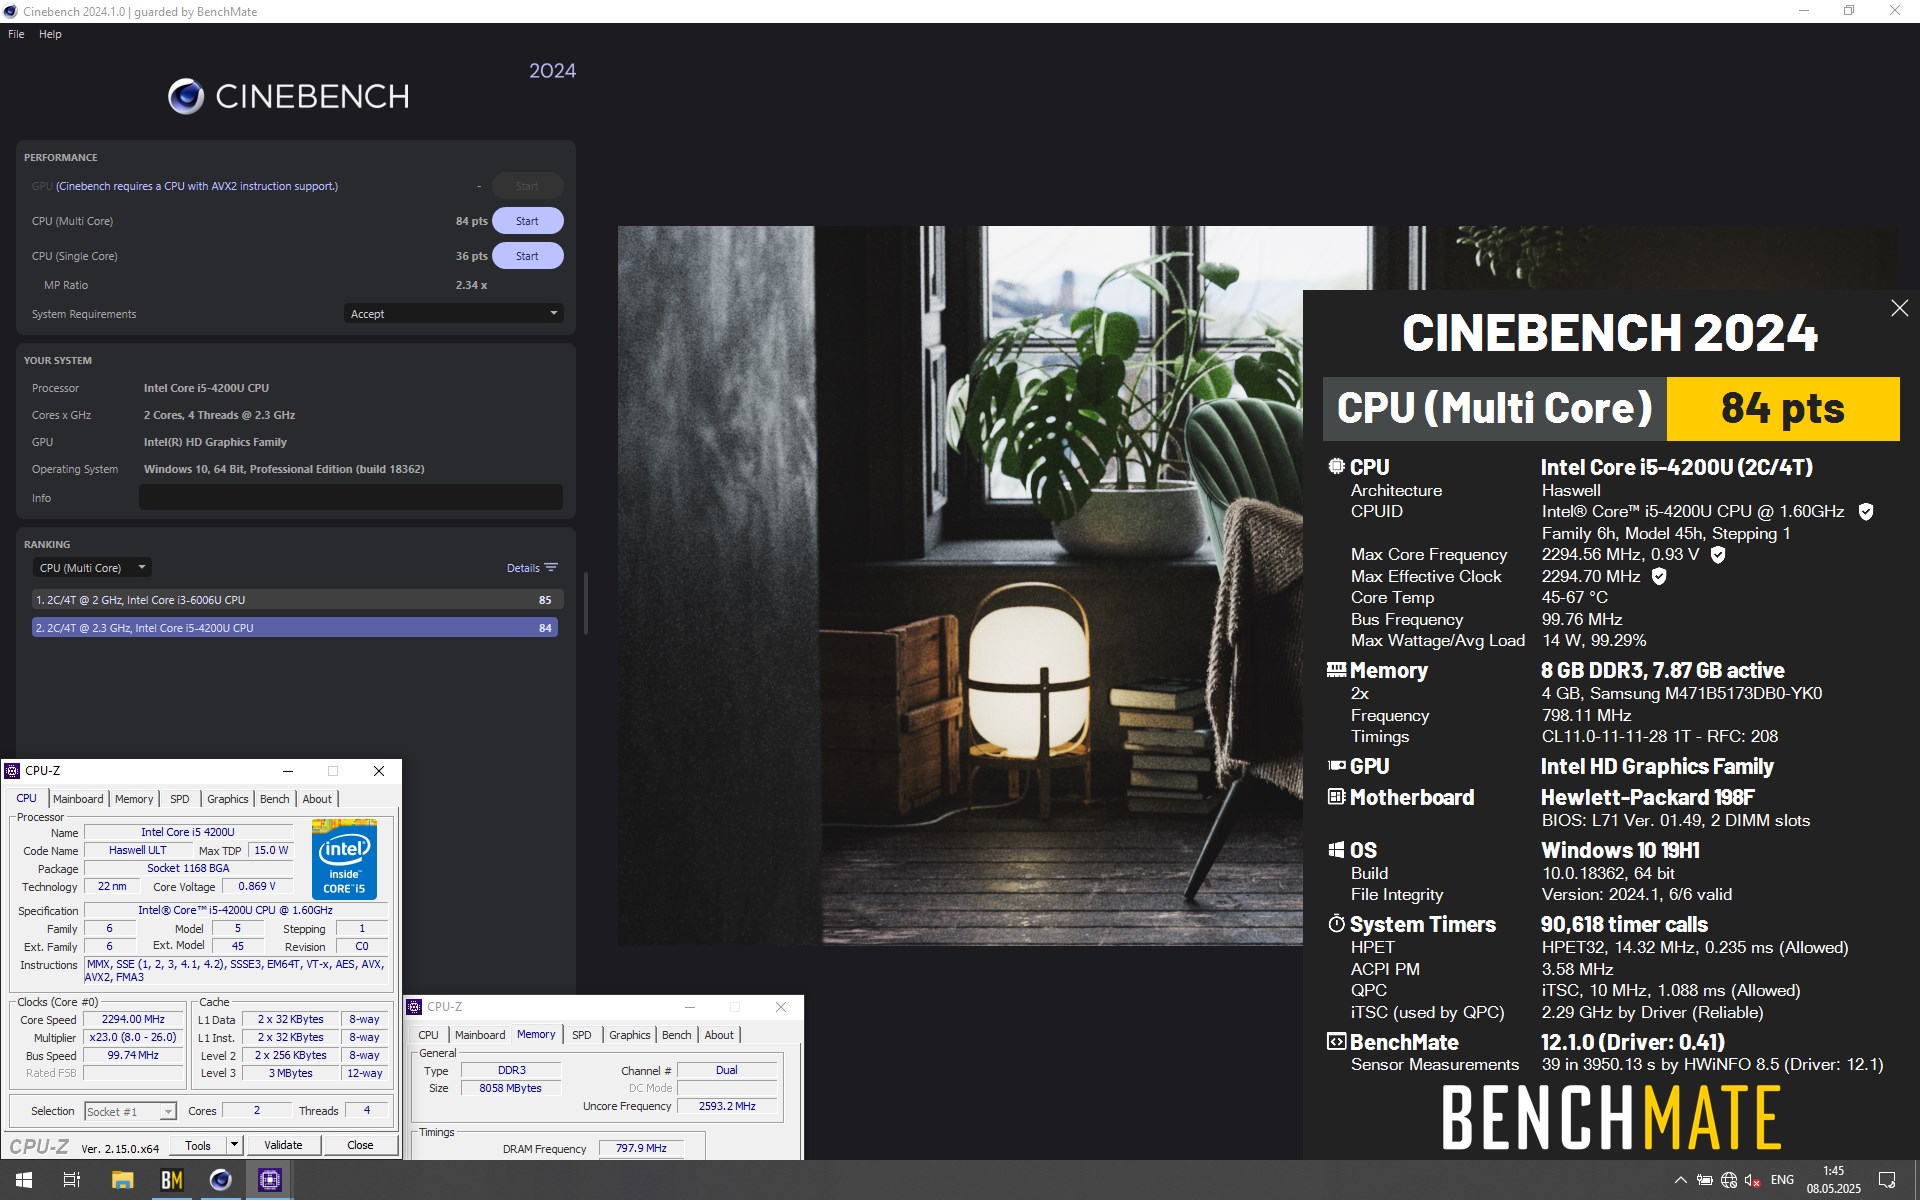Open the Socket #1 selection dropdown
This screenshot has width=1920, height=1200.
130,1112
